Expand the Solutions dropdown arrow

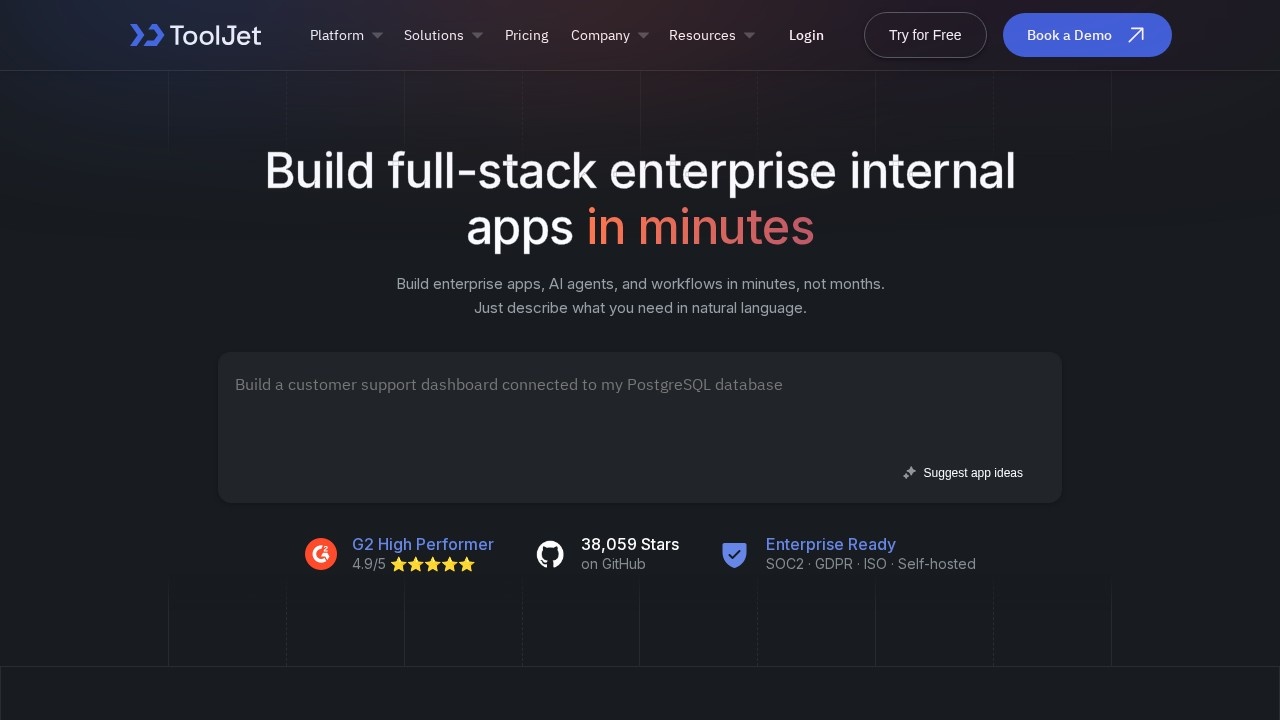pyautogui.click(x=477, y=35)
